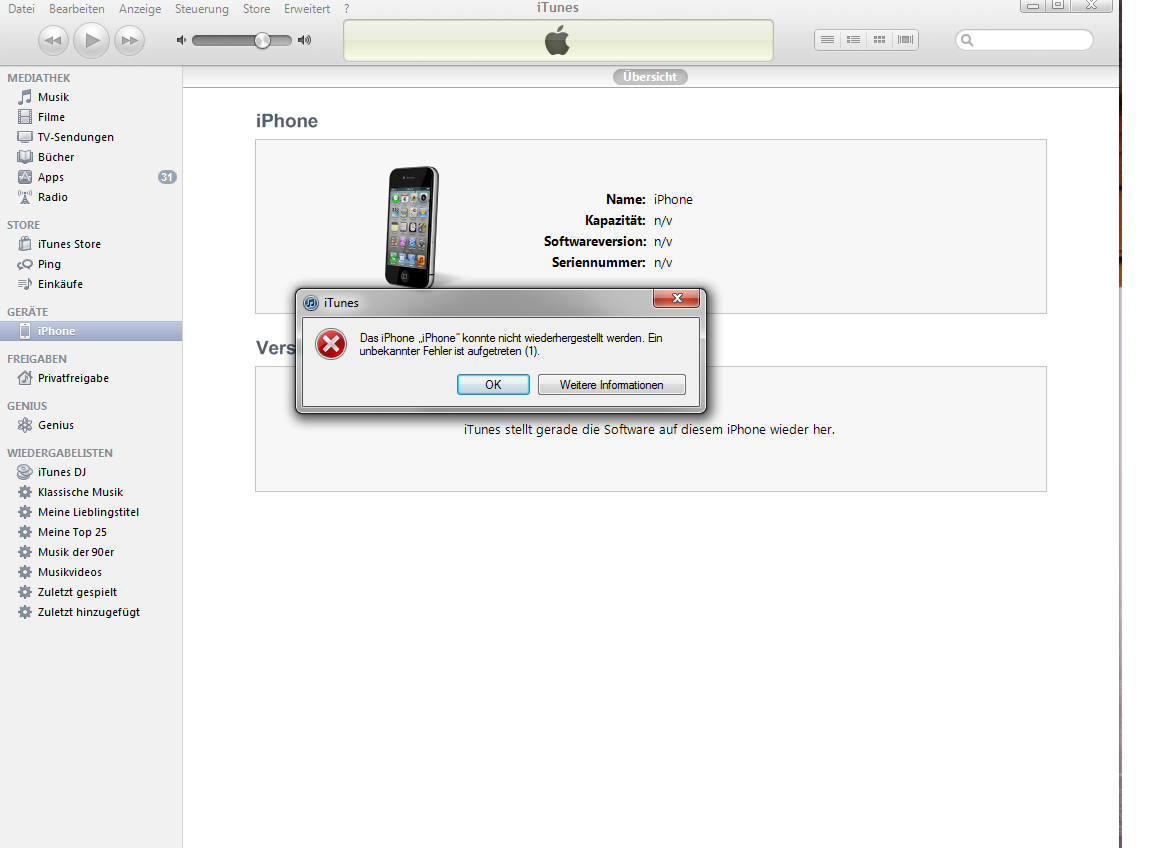Screen dimensions: 1152x848
Task: Open the iTunes DJ playlist
Action: click(61, 472)
